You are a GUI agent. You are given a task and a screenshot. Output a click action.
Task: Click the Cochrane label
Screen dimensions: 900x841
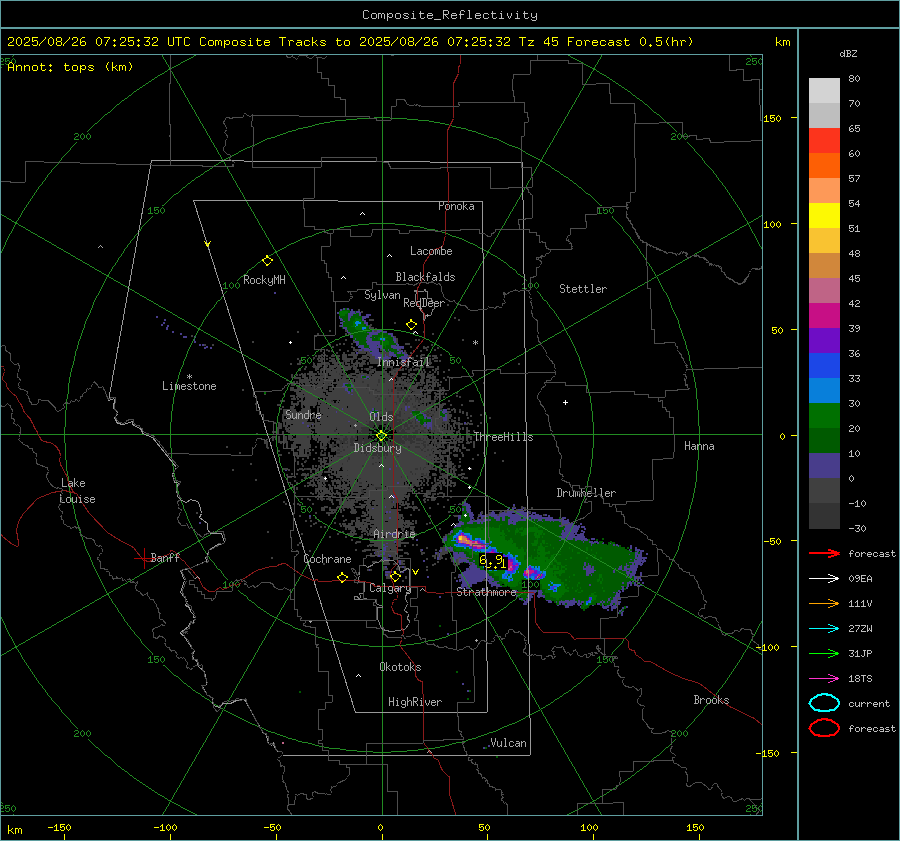pos(327,559)
